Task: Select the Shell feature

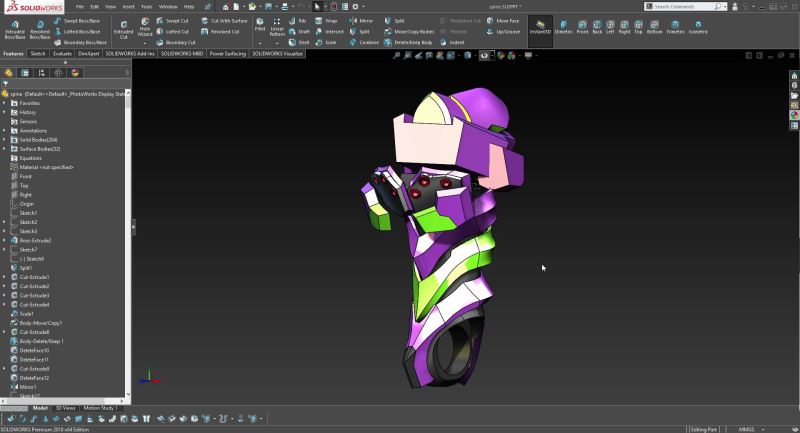Action: coord(299,42)
